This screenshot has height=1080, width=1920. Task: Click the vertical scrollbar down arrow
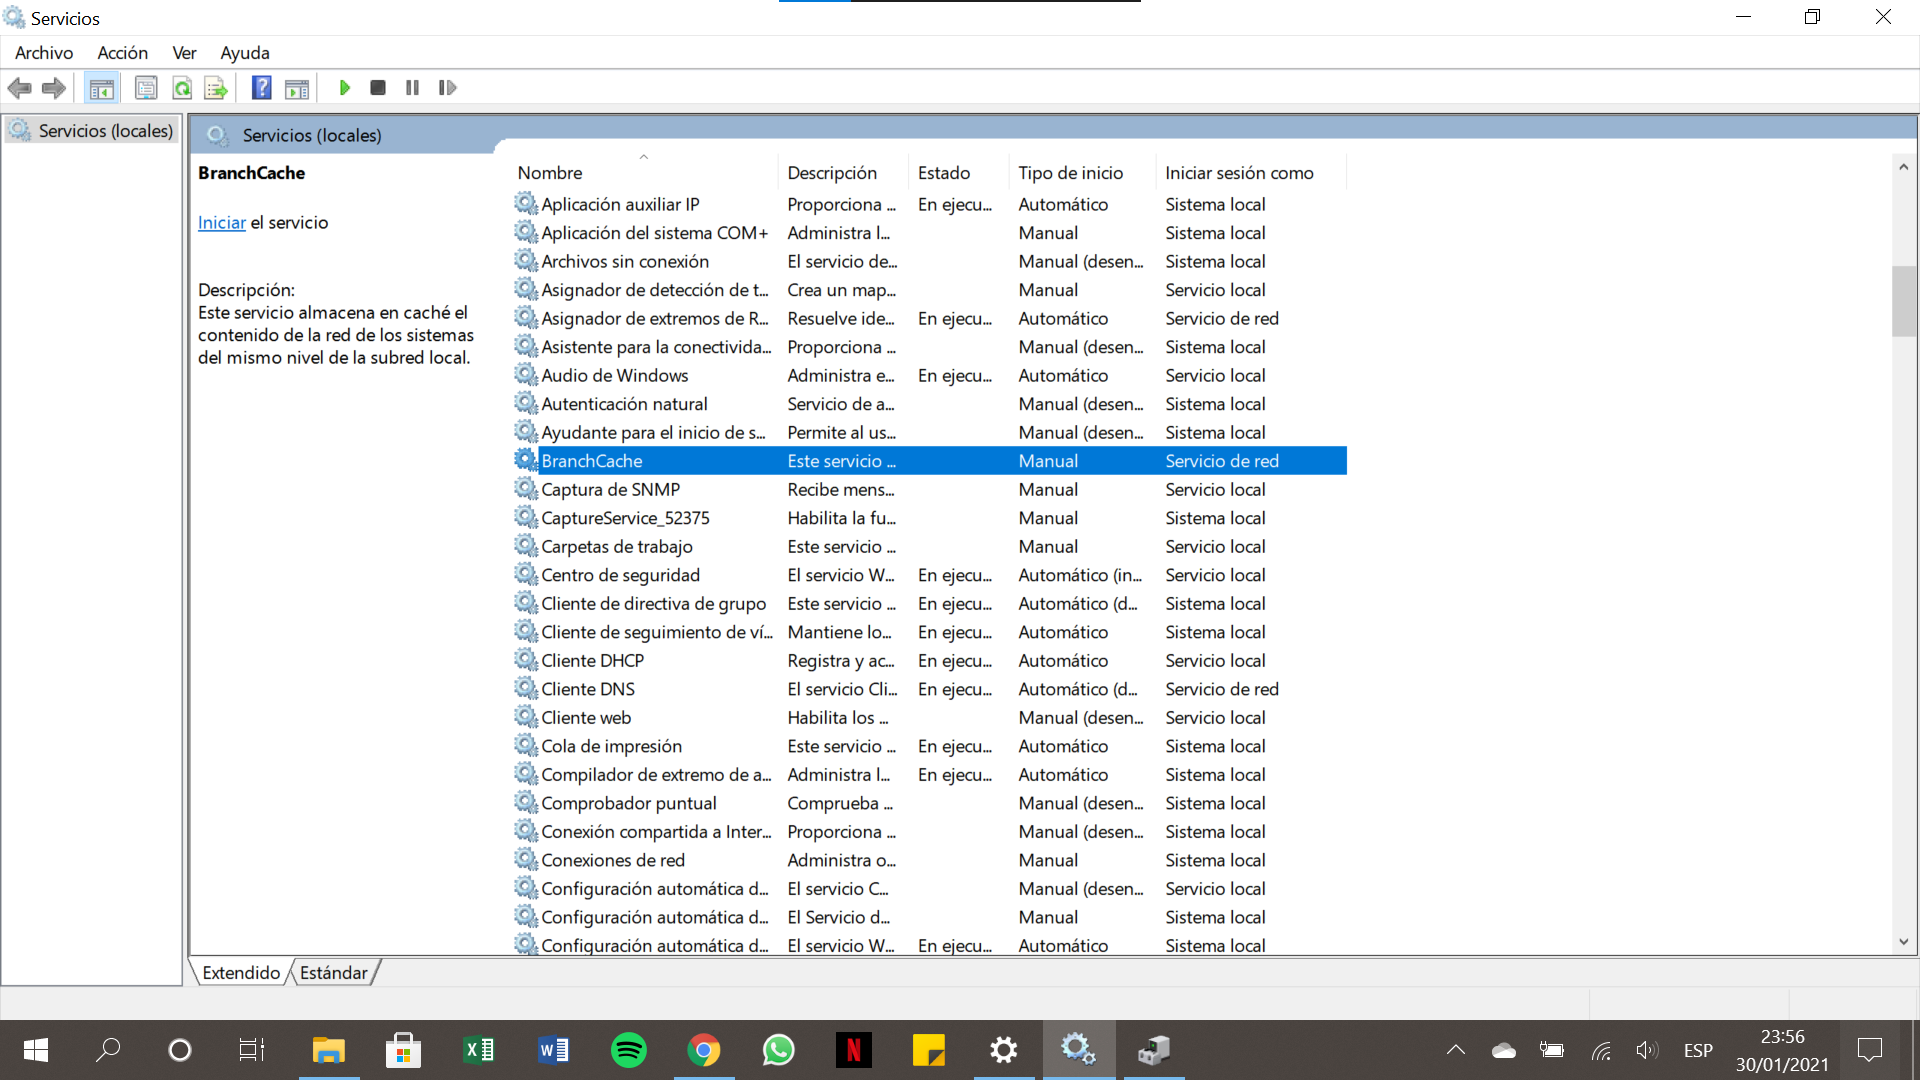[1903, 942]
